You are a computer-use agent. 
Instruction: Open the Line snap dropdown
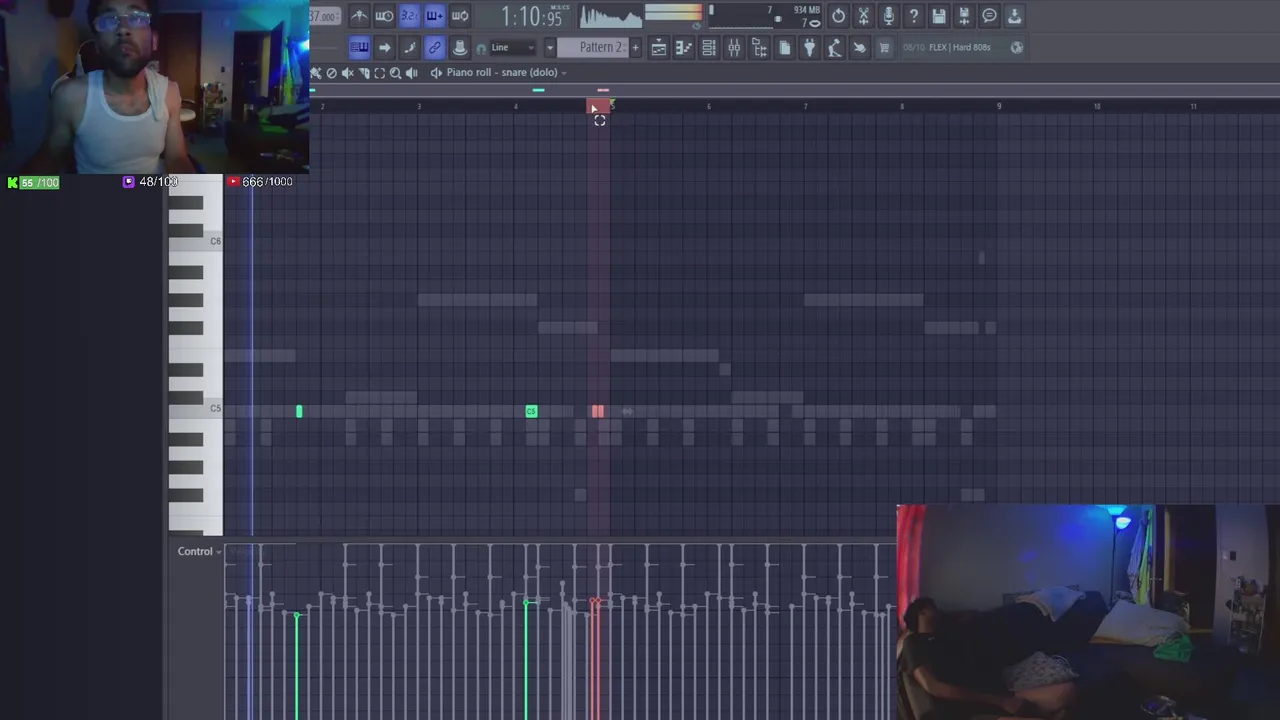point(512,47)
